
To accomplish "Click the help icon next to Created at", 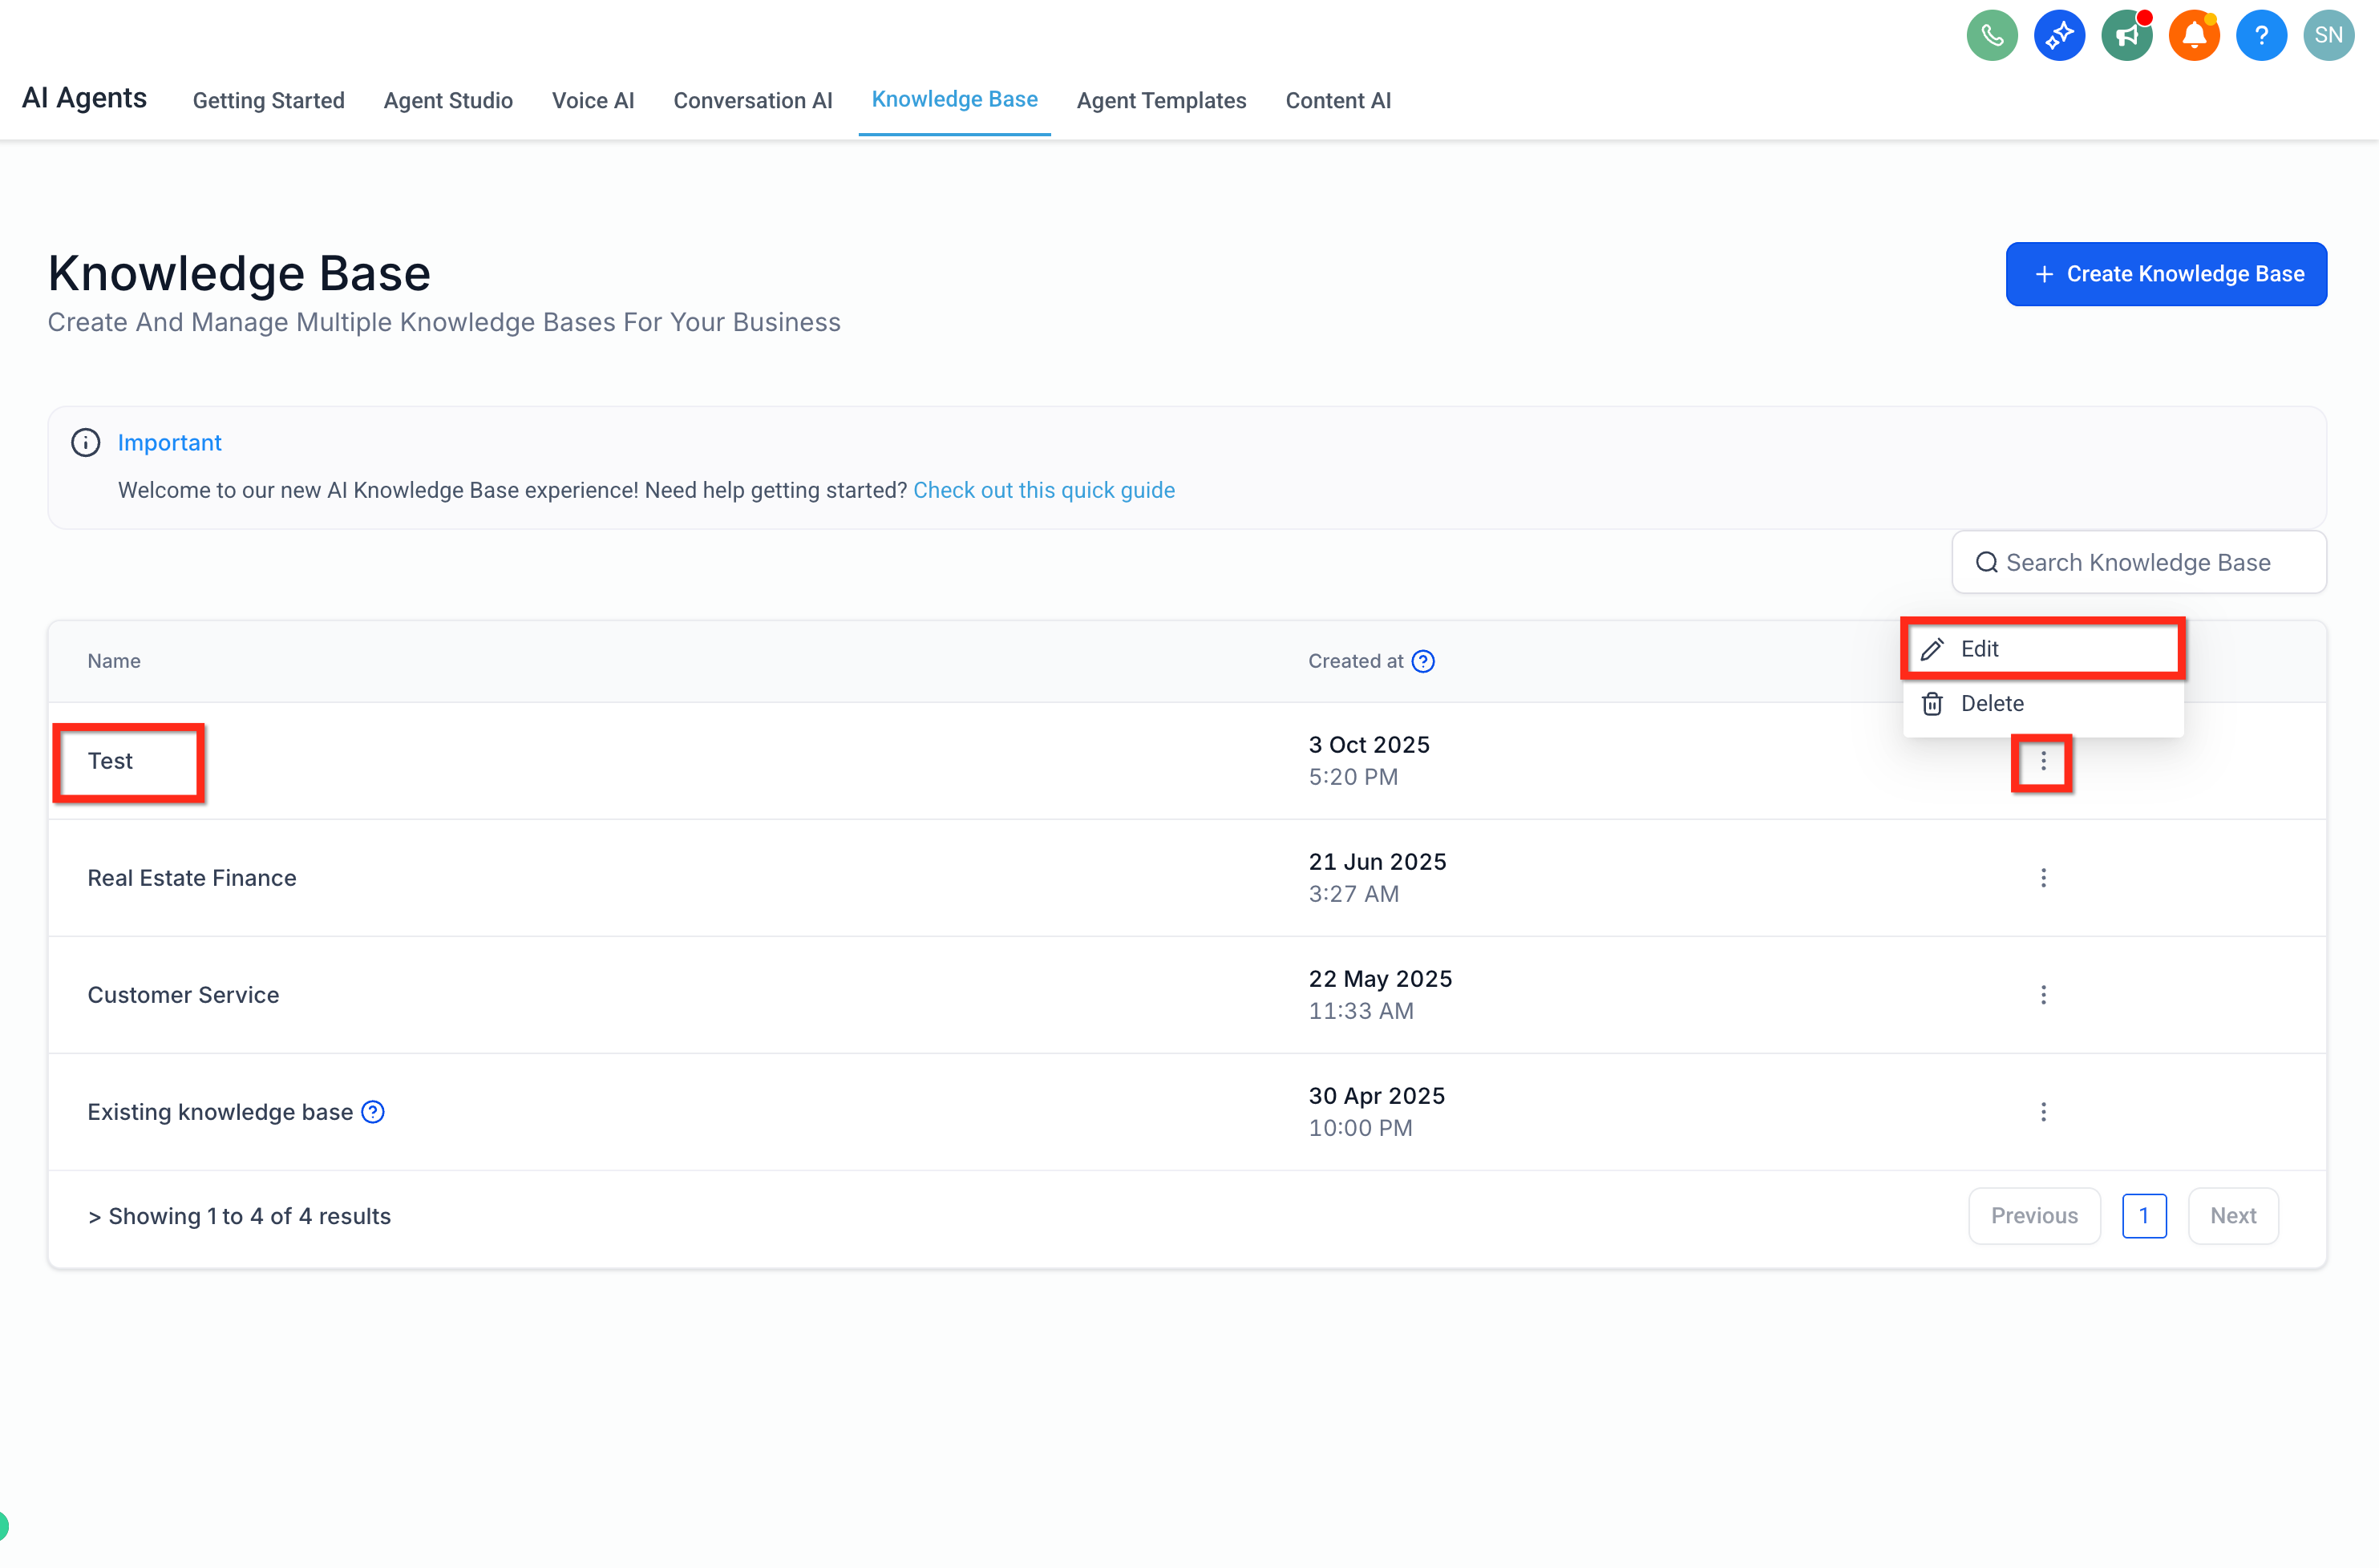I will point(1422,661).
